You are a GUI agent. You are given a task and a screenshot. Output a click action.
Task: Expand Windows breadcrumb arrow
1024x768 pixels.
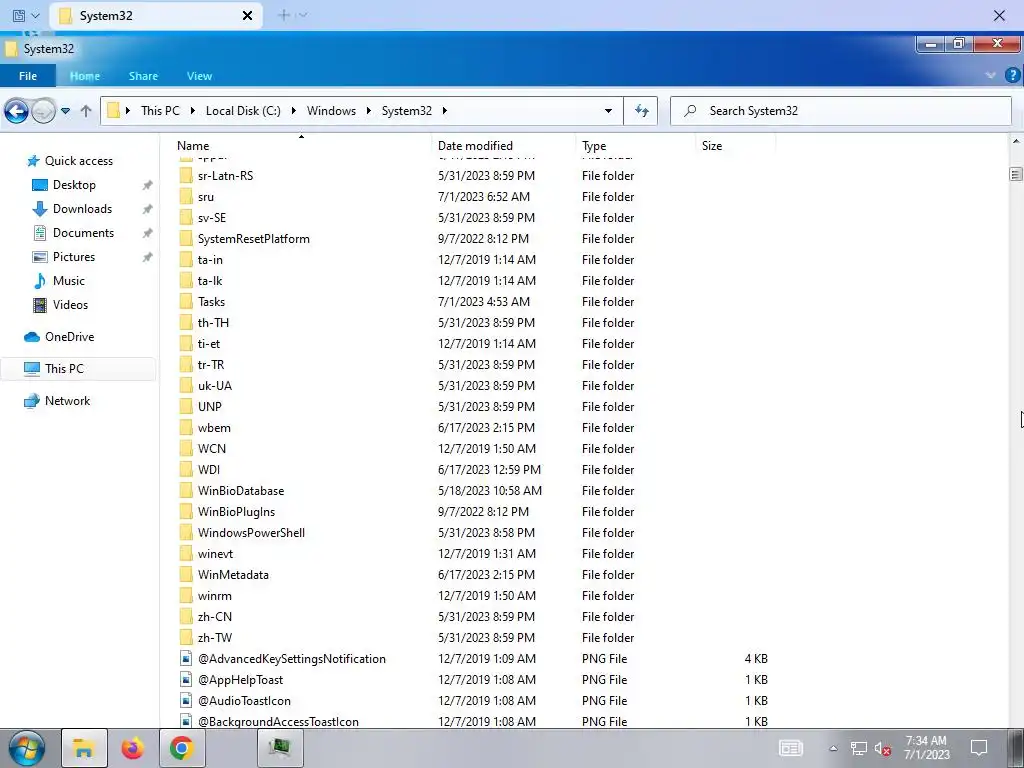coord(368,111)
